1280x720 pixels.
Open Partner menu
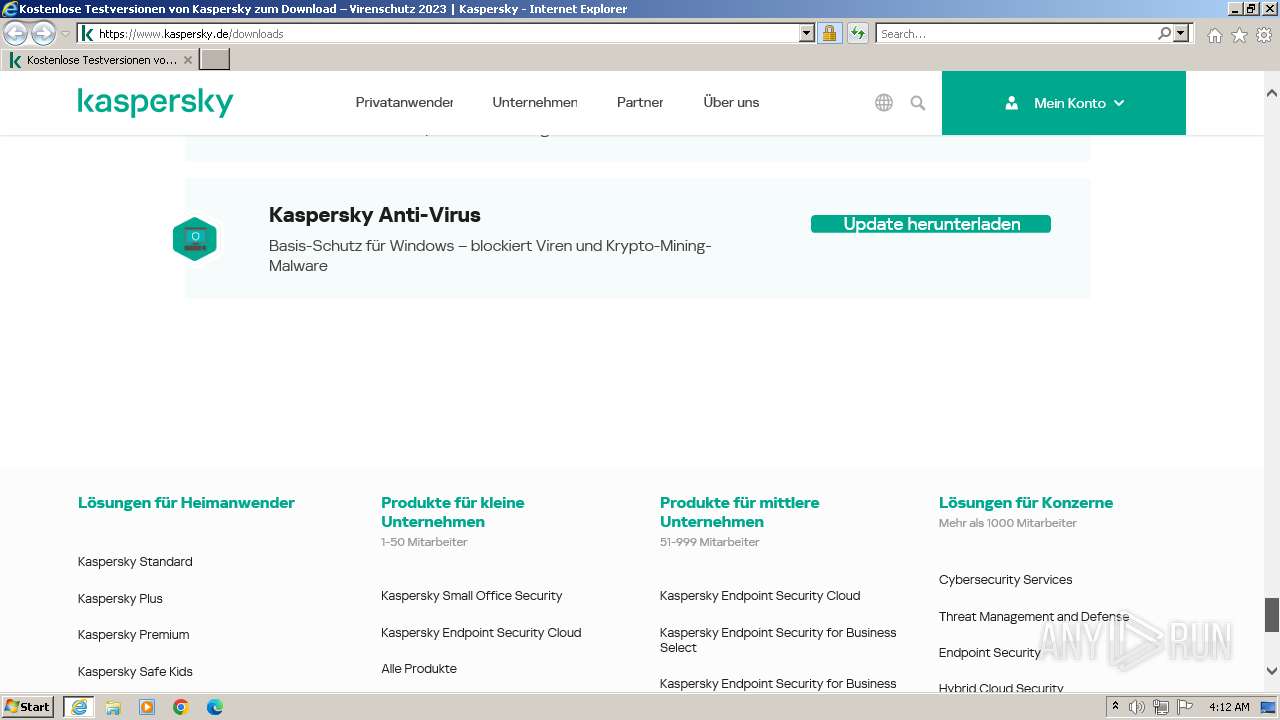[x=640, y=102]
